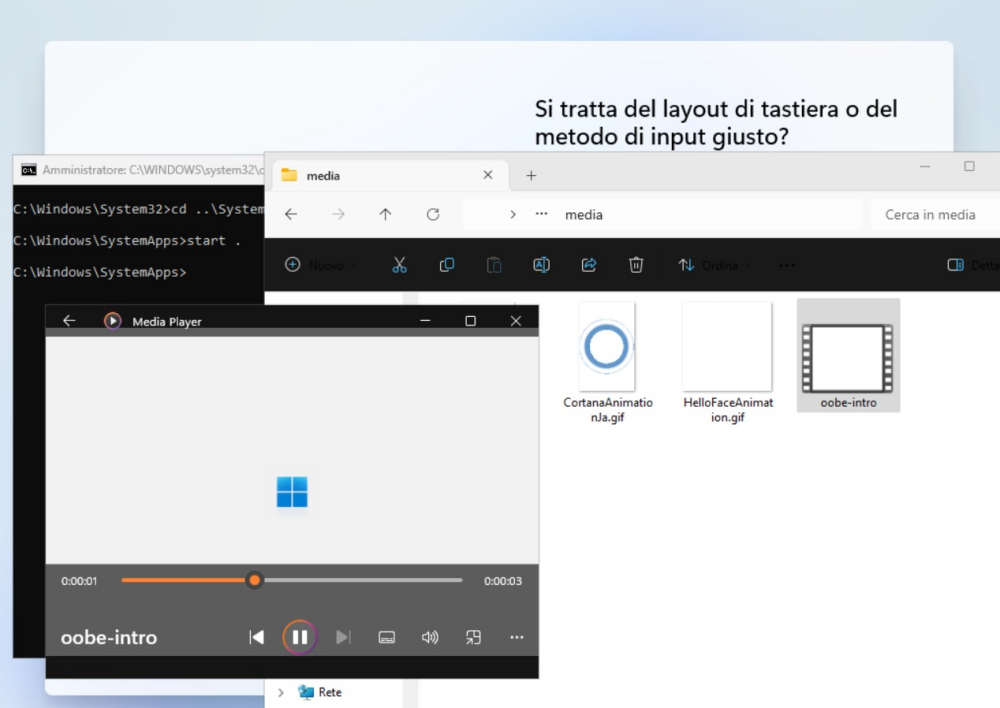
Task: Refresh the media folder view
Action: click(x=433, y=214)
